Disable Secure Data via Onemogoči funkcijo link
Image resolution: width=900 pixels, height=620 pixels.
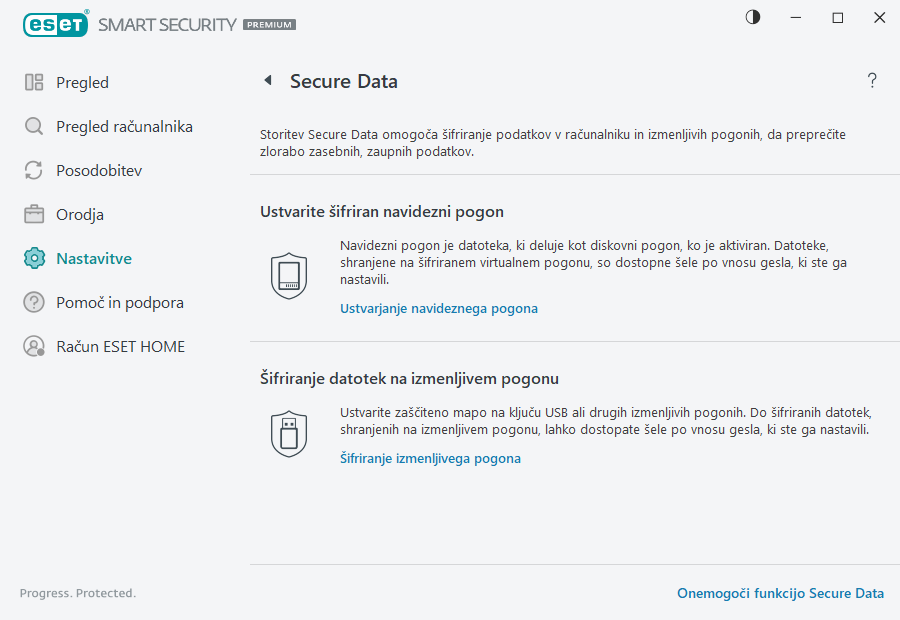pyautogui.click(x=778, y=593)
